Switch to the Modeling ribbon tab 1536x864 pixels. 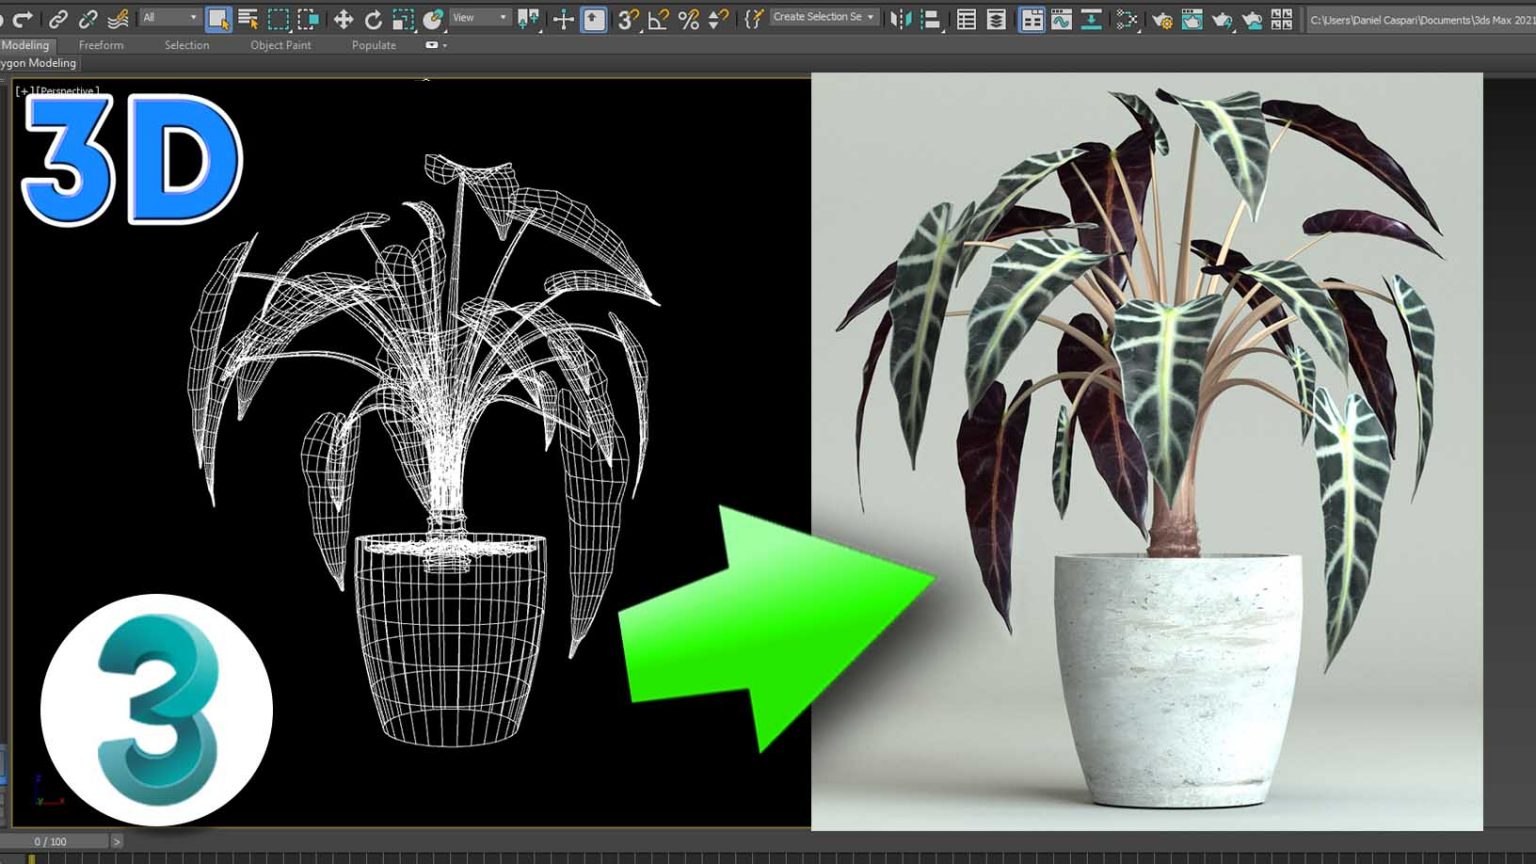point(25,45)
